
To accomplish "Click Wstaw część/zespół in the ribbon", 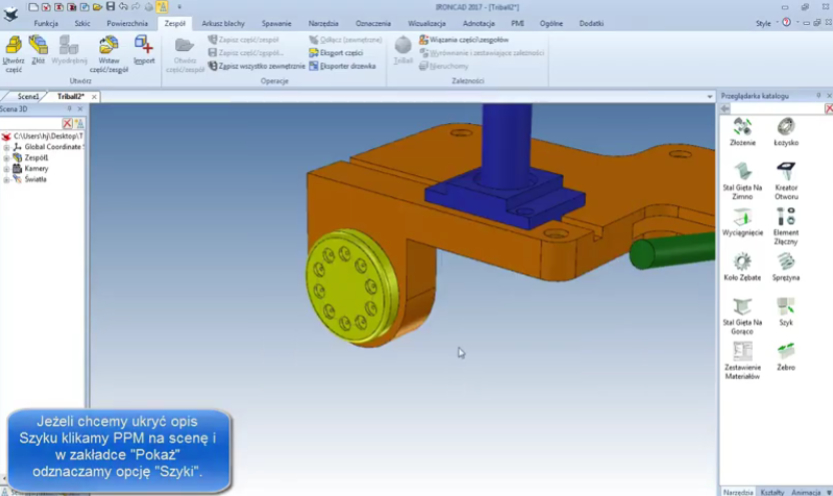I will [x=108, y=51].
